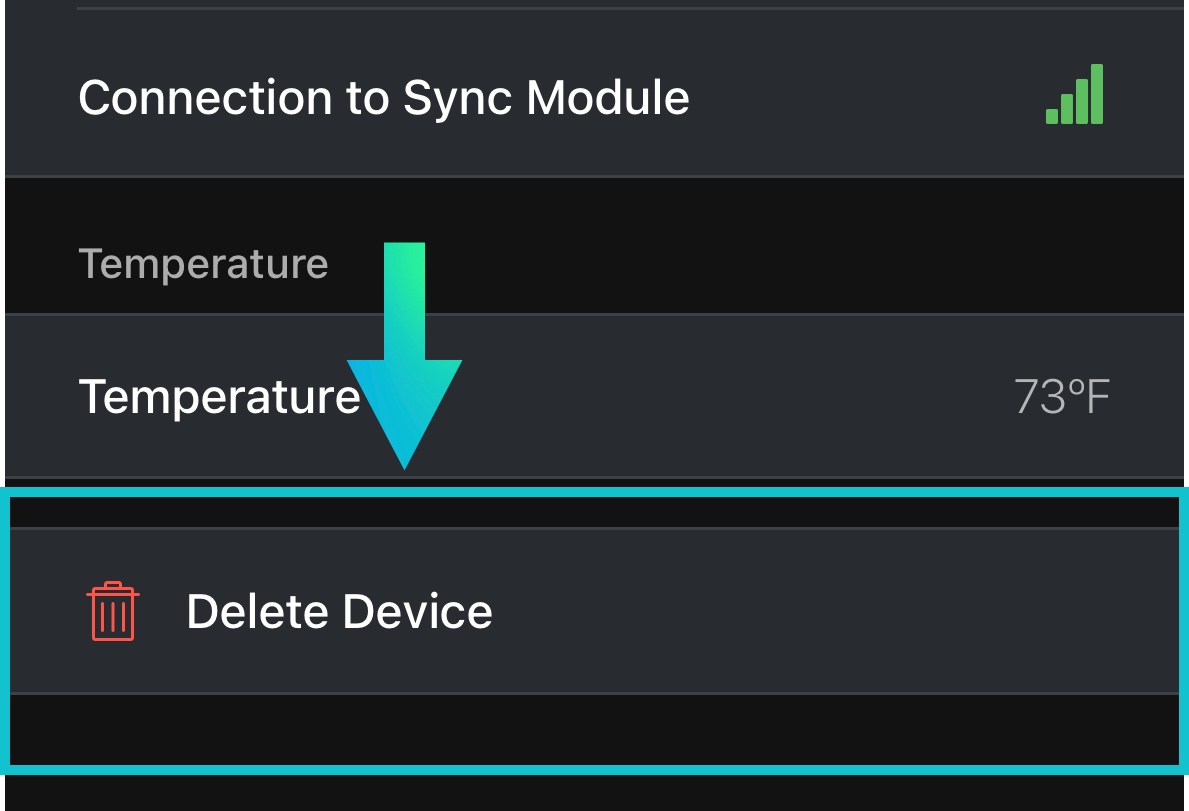Click the 73°F temperature reading
This screenshot has height=811, width=1189.
point(1061,397)
